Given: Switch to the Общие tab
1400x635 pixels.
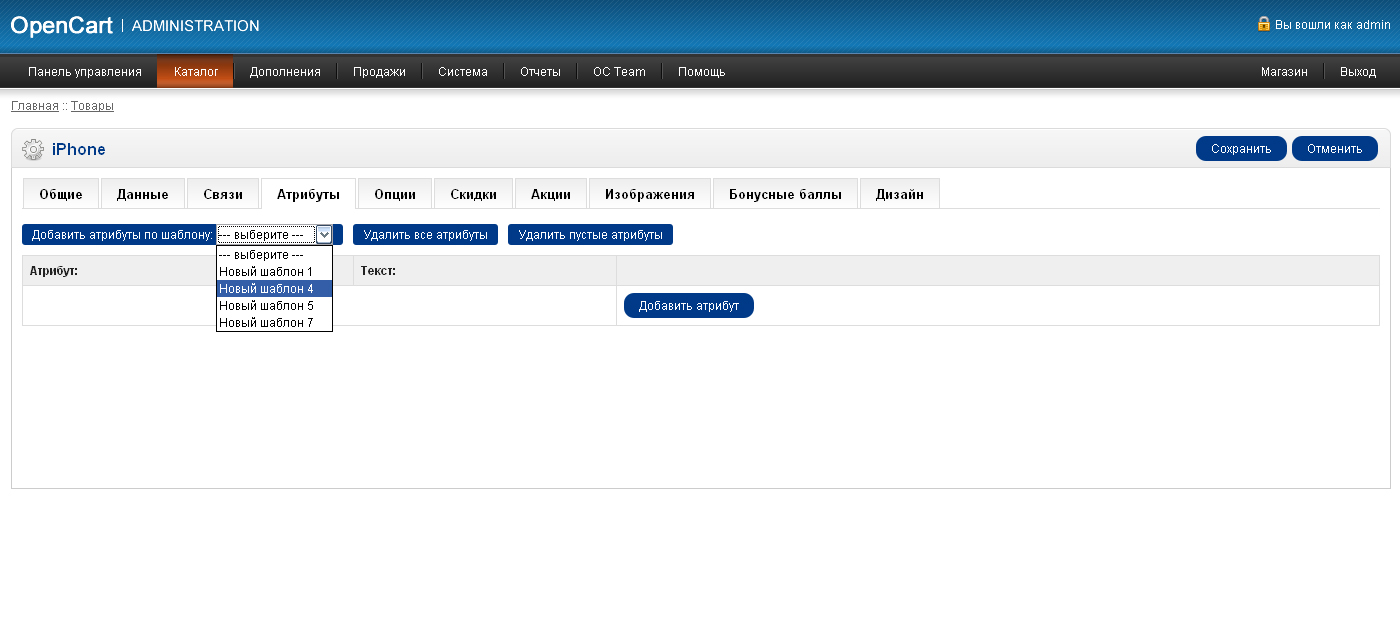Looking at the screenshot, I should click(x=61, y=194).
